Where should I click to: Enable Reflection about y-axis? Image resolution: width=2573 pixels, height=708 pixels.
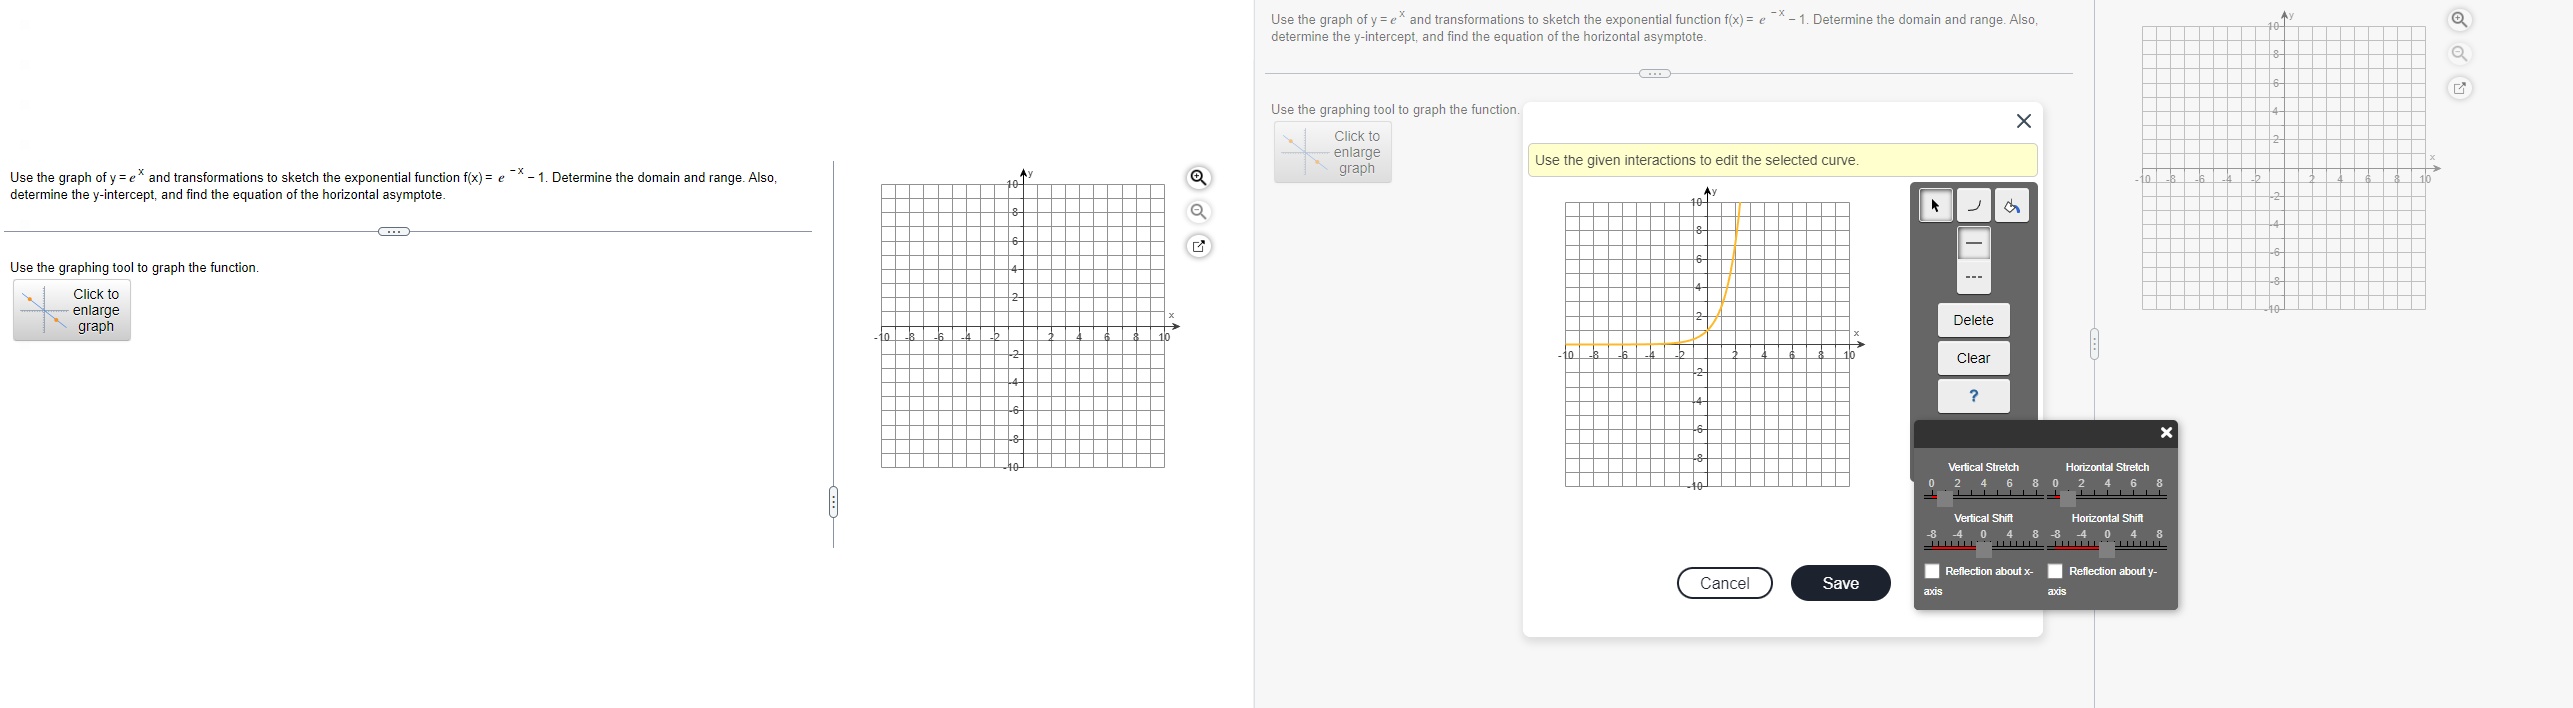click(2056, 571)
